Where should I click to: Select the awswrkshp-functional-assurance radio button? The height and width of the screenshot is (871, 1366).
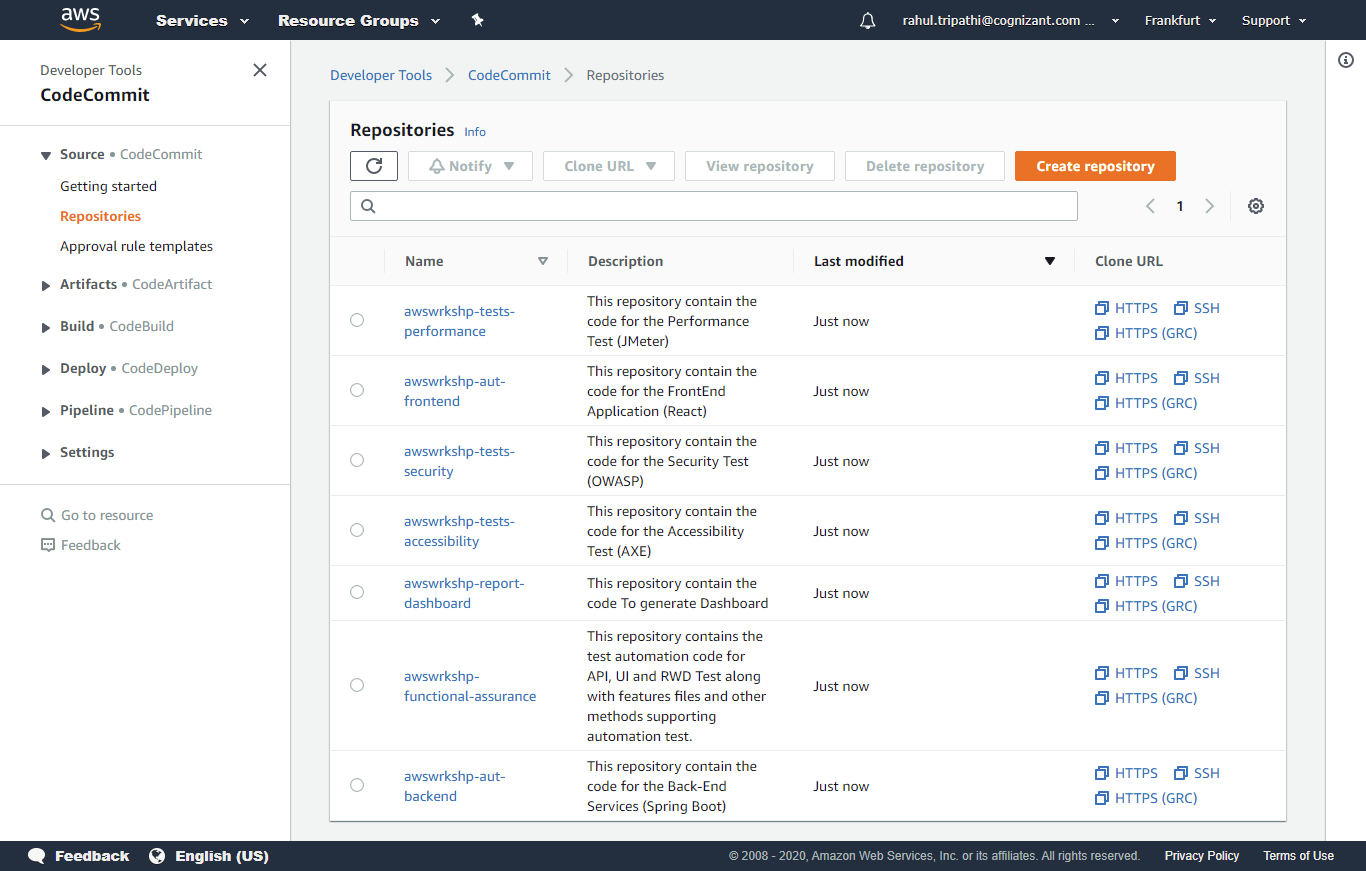tap(357, 685)
